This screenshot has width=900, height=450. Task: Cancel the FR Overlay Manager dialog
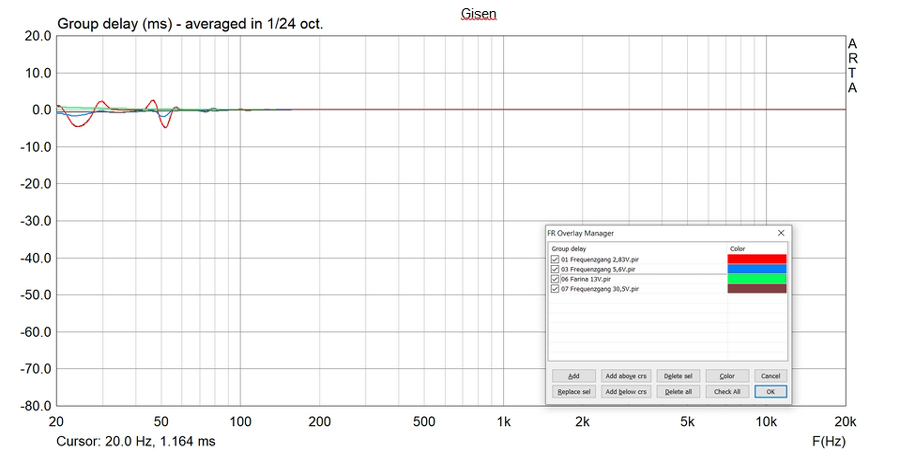click(770, 376)
